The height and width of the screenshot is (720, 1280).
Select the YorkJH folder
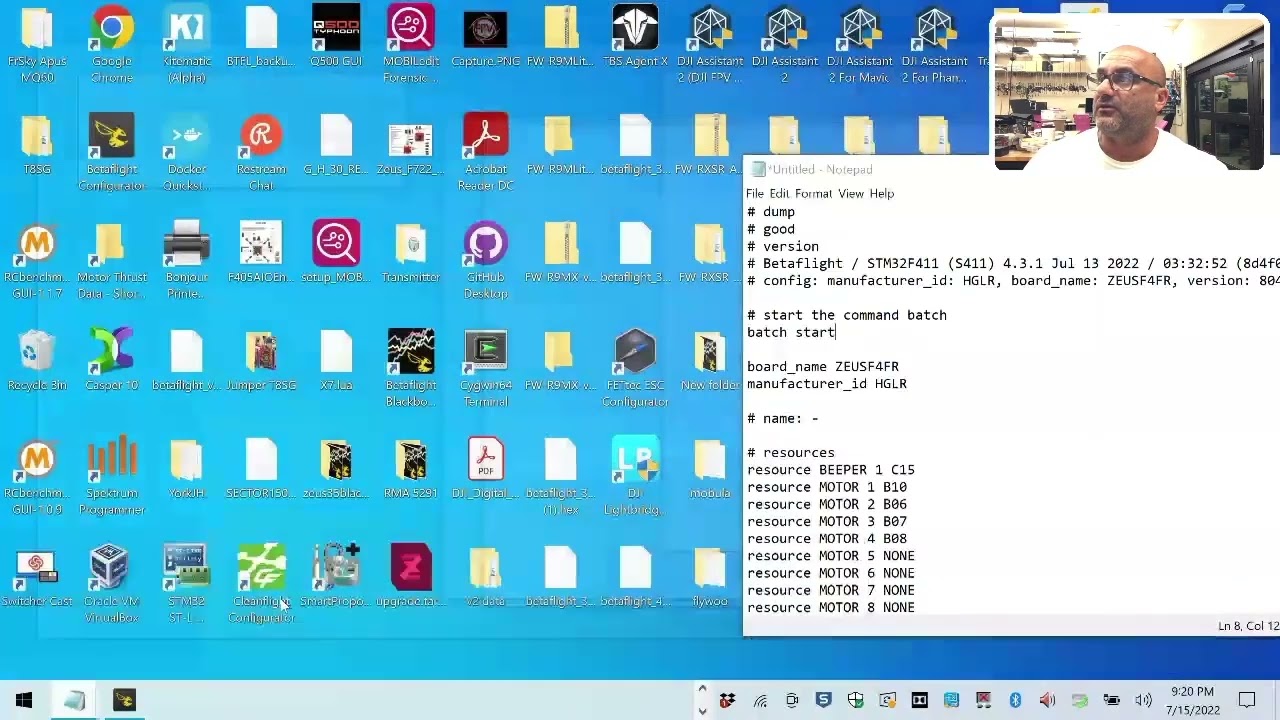pyautogui.click(x=187, y=468)
